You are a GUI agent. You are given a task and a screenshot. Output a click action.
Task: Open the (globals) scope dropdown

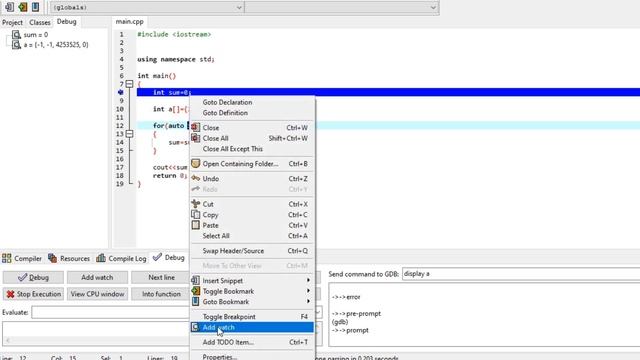[147, 7]
